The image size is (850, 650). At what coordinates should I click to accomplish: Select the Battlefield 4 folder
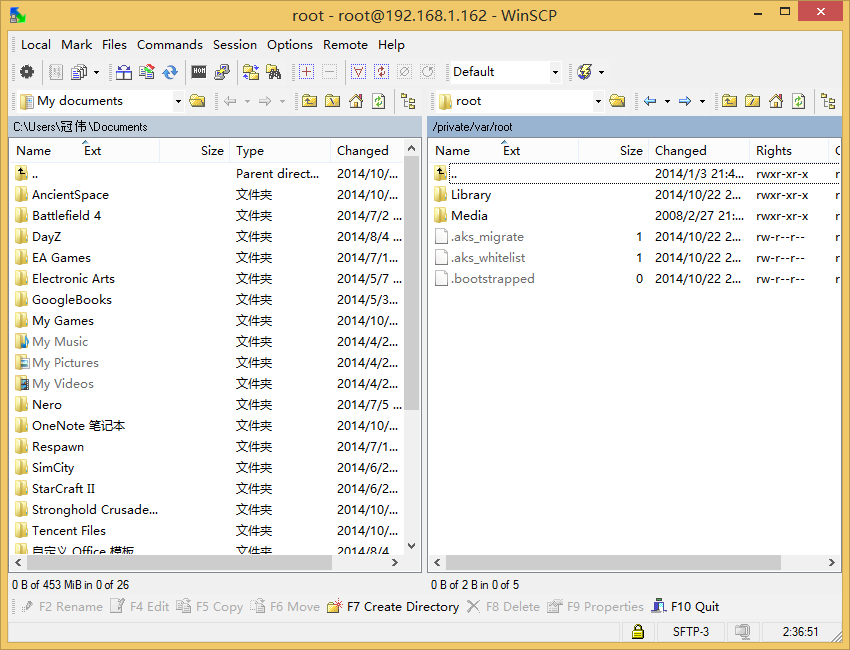coord(66,216)
